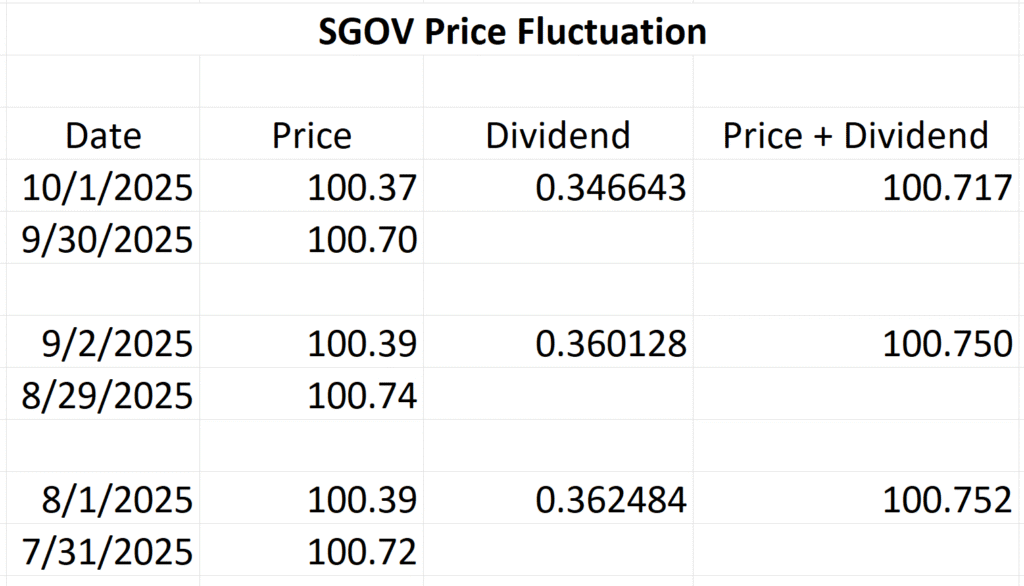The image size is (1024, 586).
Task: Select the total cell showing 100.752
Action: pos(947,499)
